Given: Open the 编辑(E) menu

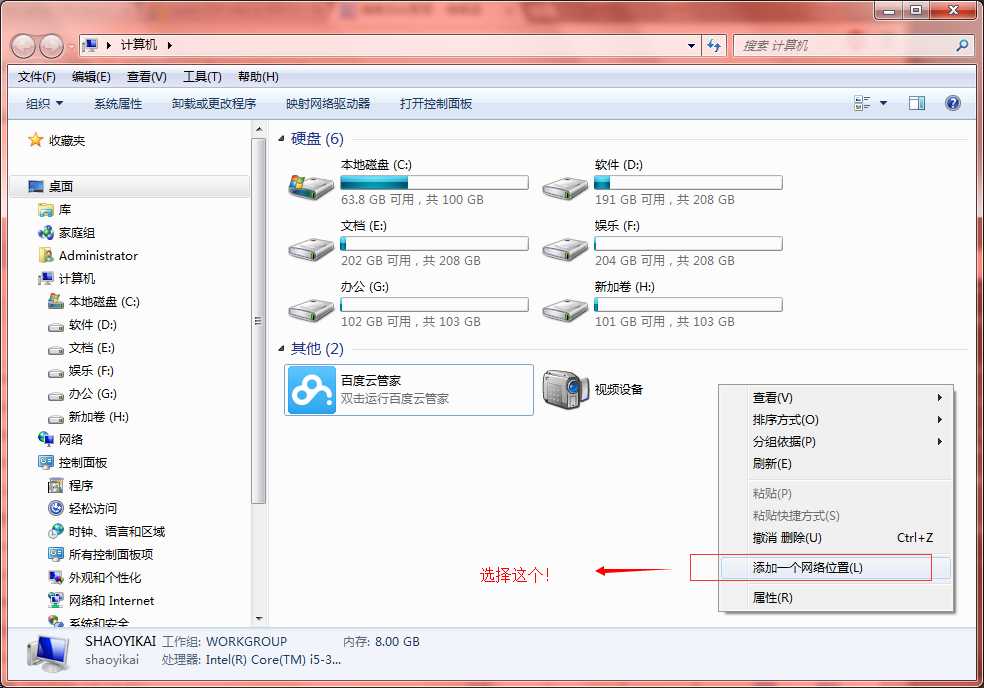Looking at the screenshot, I should [x=91, y=77].
